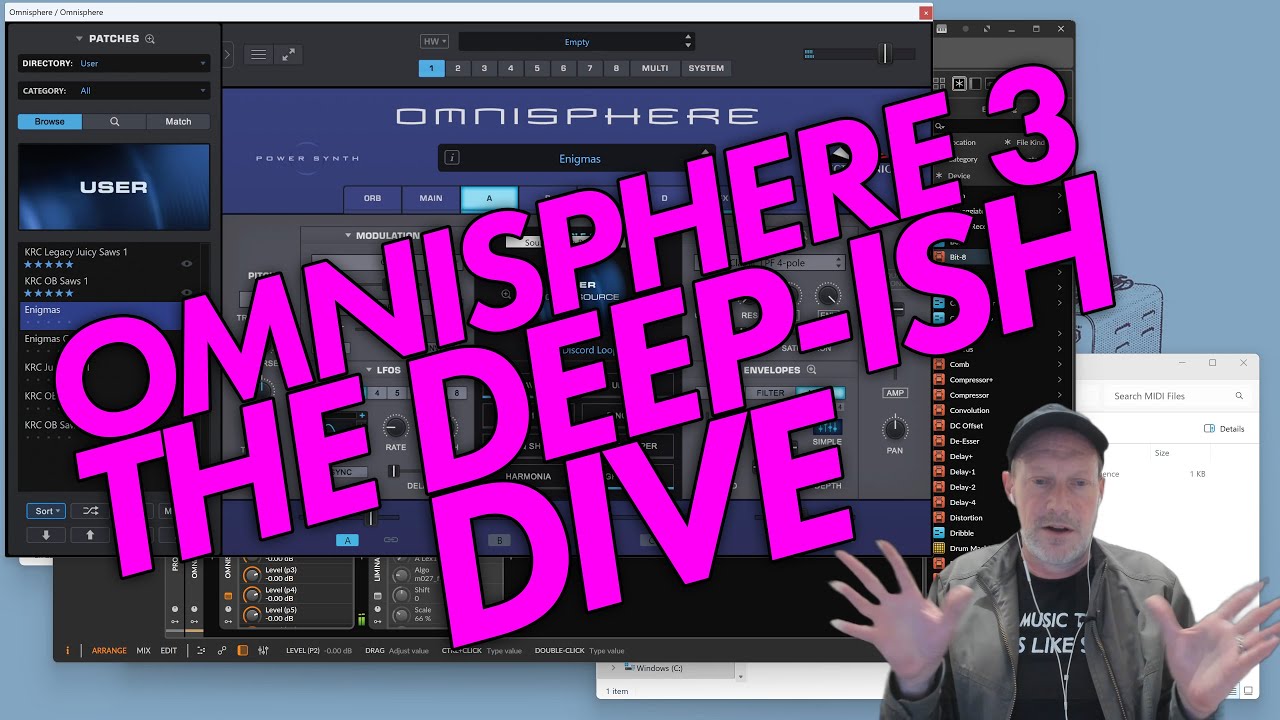Step to previous patch with up arrow
The width and height of the screenshot is (1280, 720).
(90, 535)
